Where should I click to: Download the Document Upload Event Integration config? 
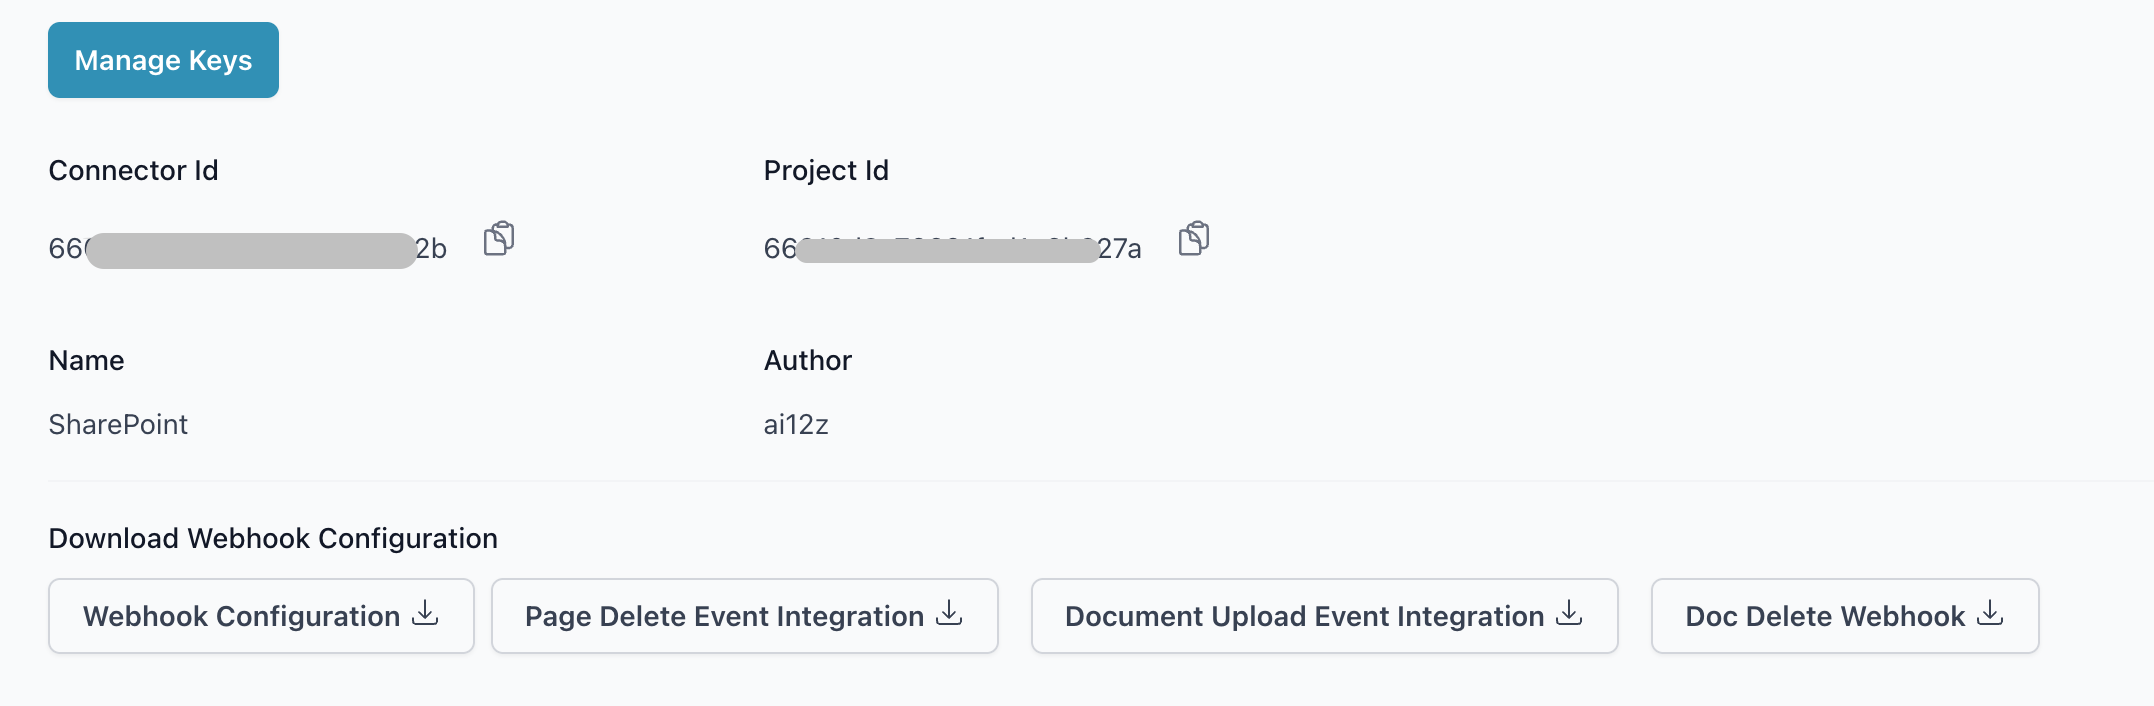[x=1324, y=616]
